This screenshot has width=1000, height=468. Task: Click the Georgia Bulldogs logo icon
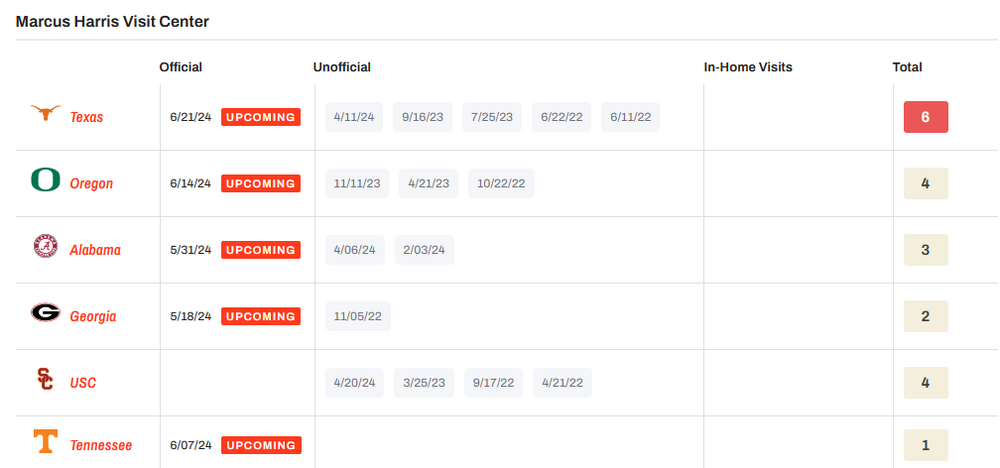tap(45, 313)
